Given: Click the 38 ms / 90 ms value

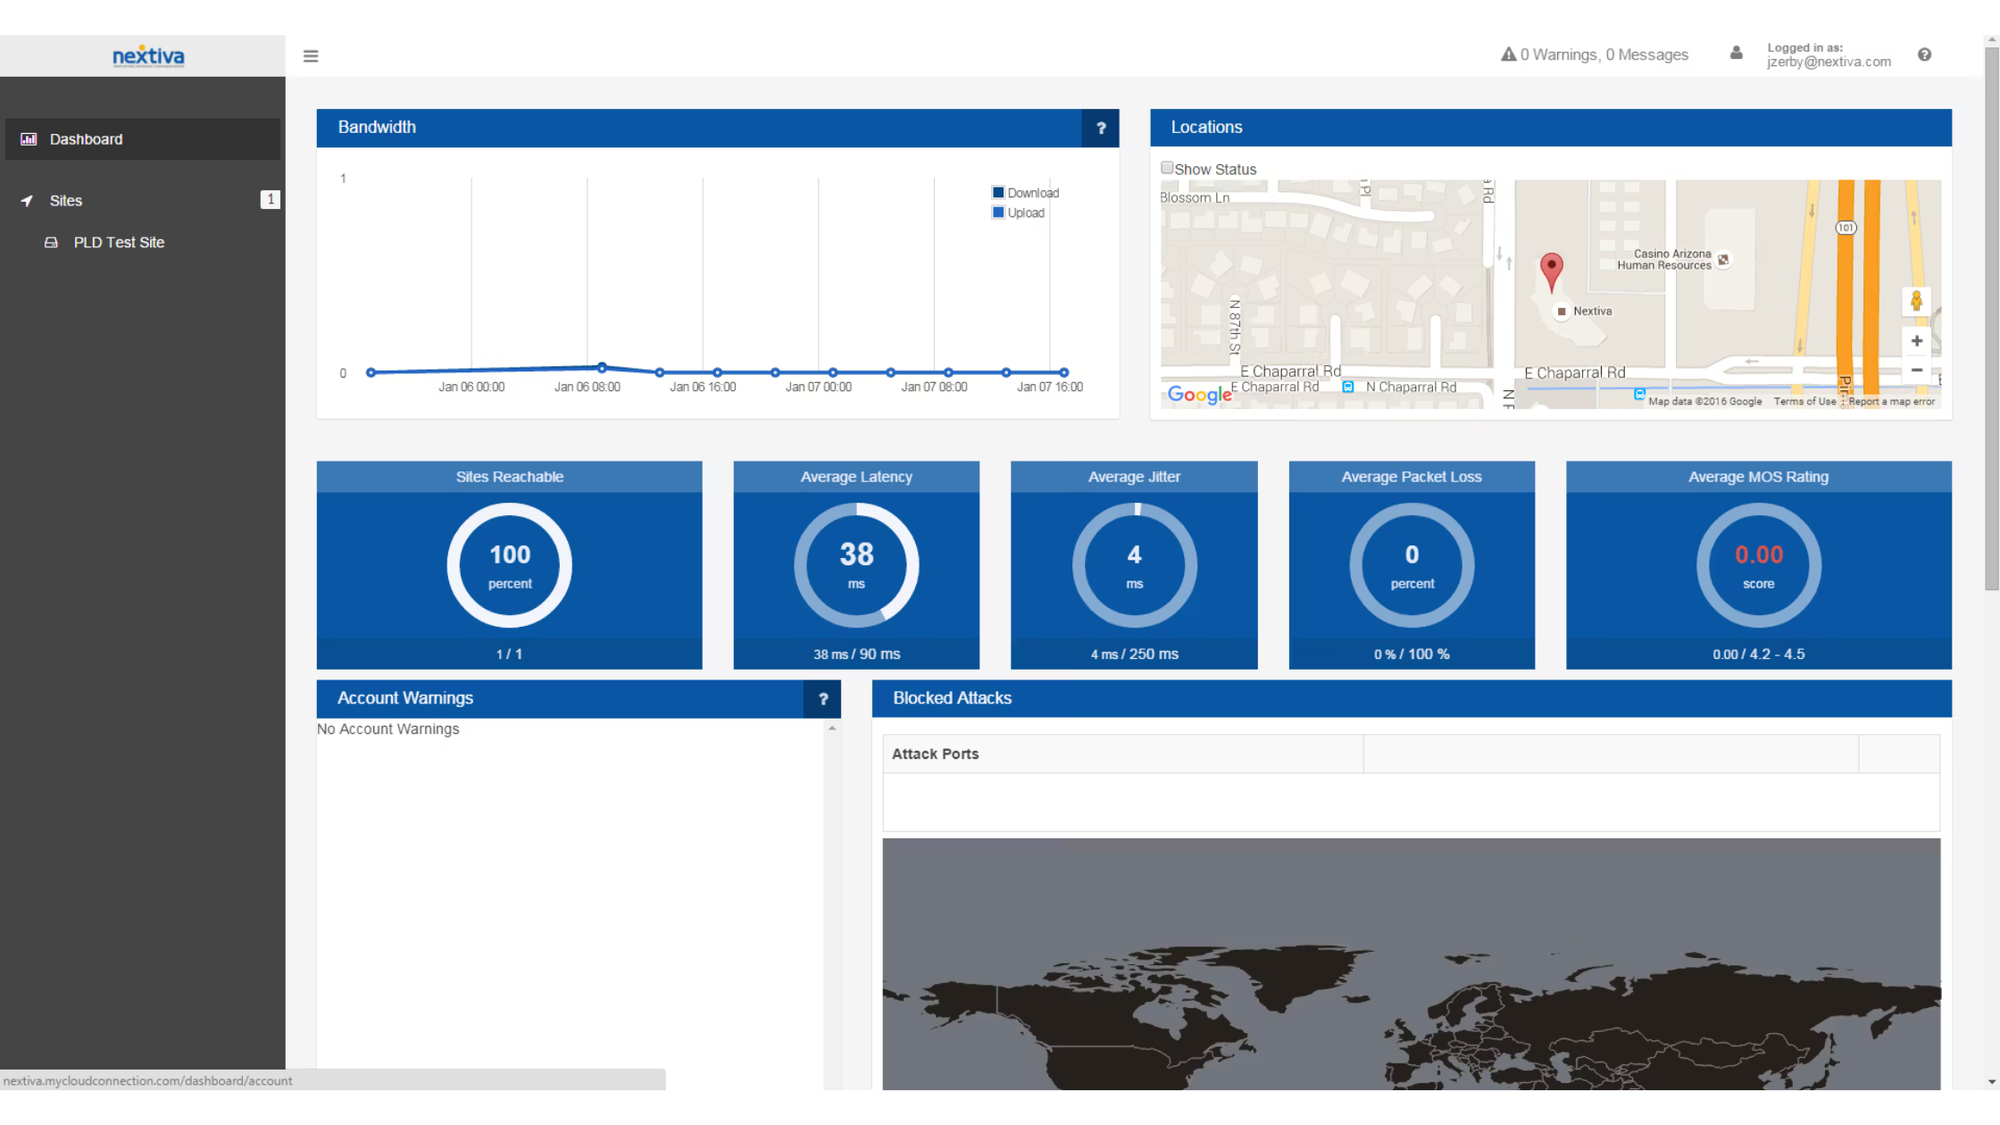Looking at the screenshot, I should pos(856,655).
